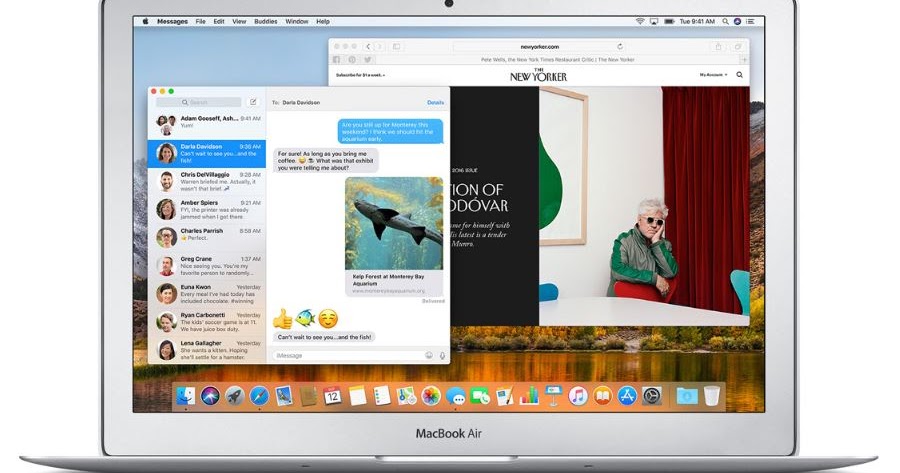Add a new Safari tab

[x=744, y=60]
